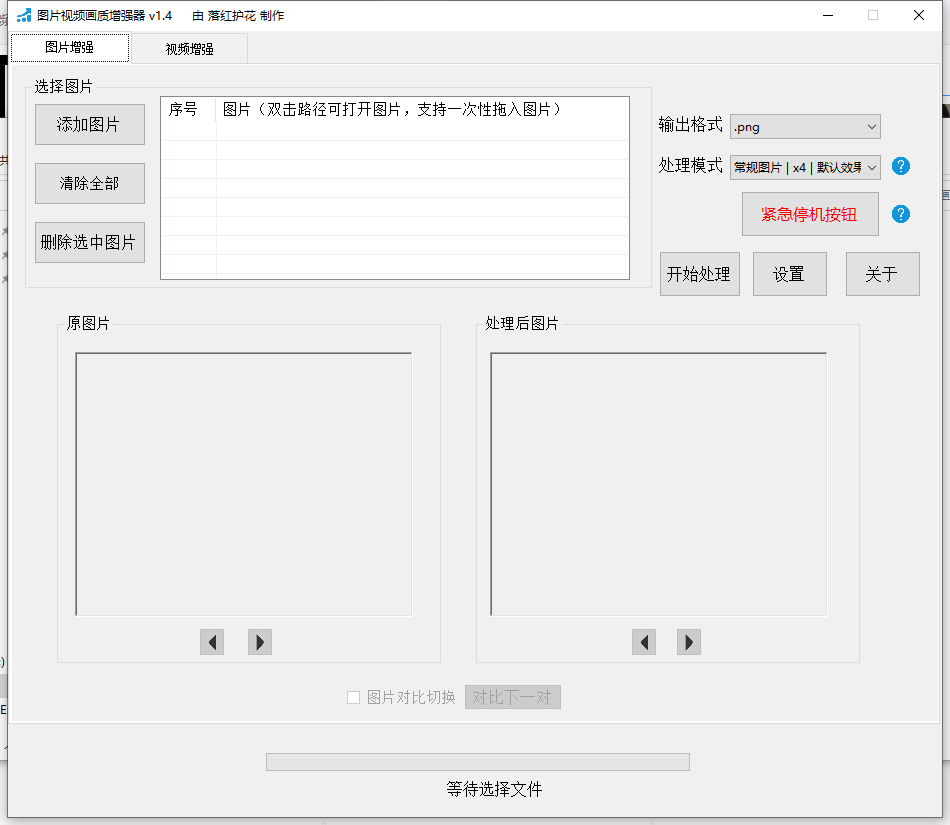Image resolution: width=950 pixels, height=825 pixels.
Task: Open the 关于 about button
Action: pyautogui.click(x=883, y=274)
